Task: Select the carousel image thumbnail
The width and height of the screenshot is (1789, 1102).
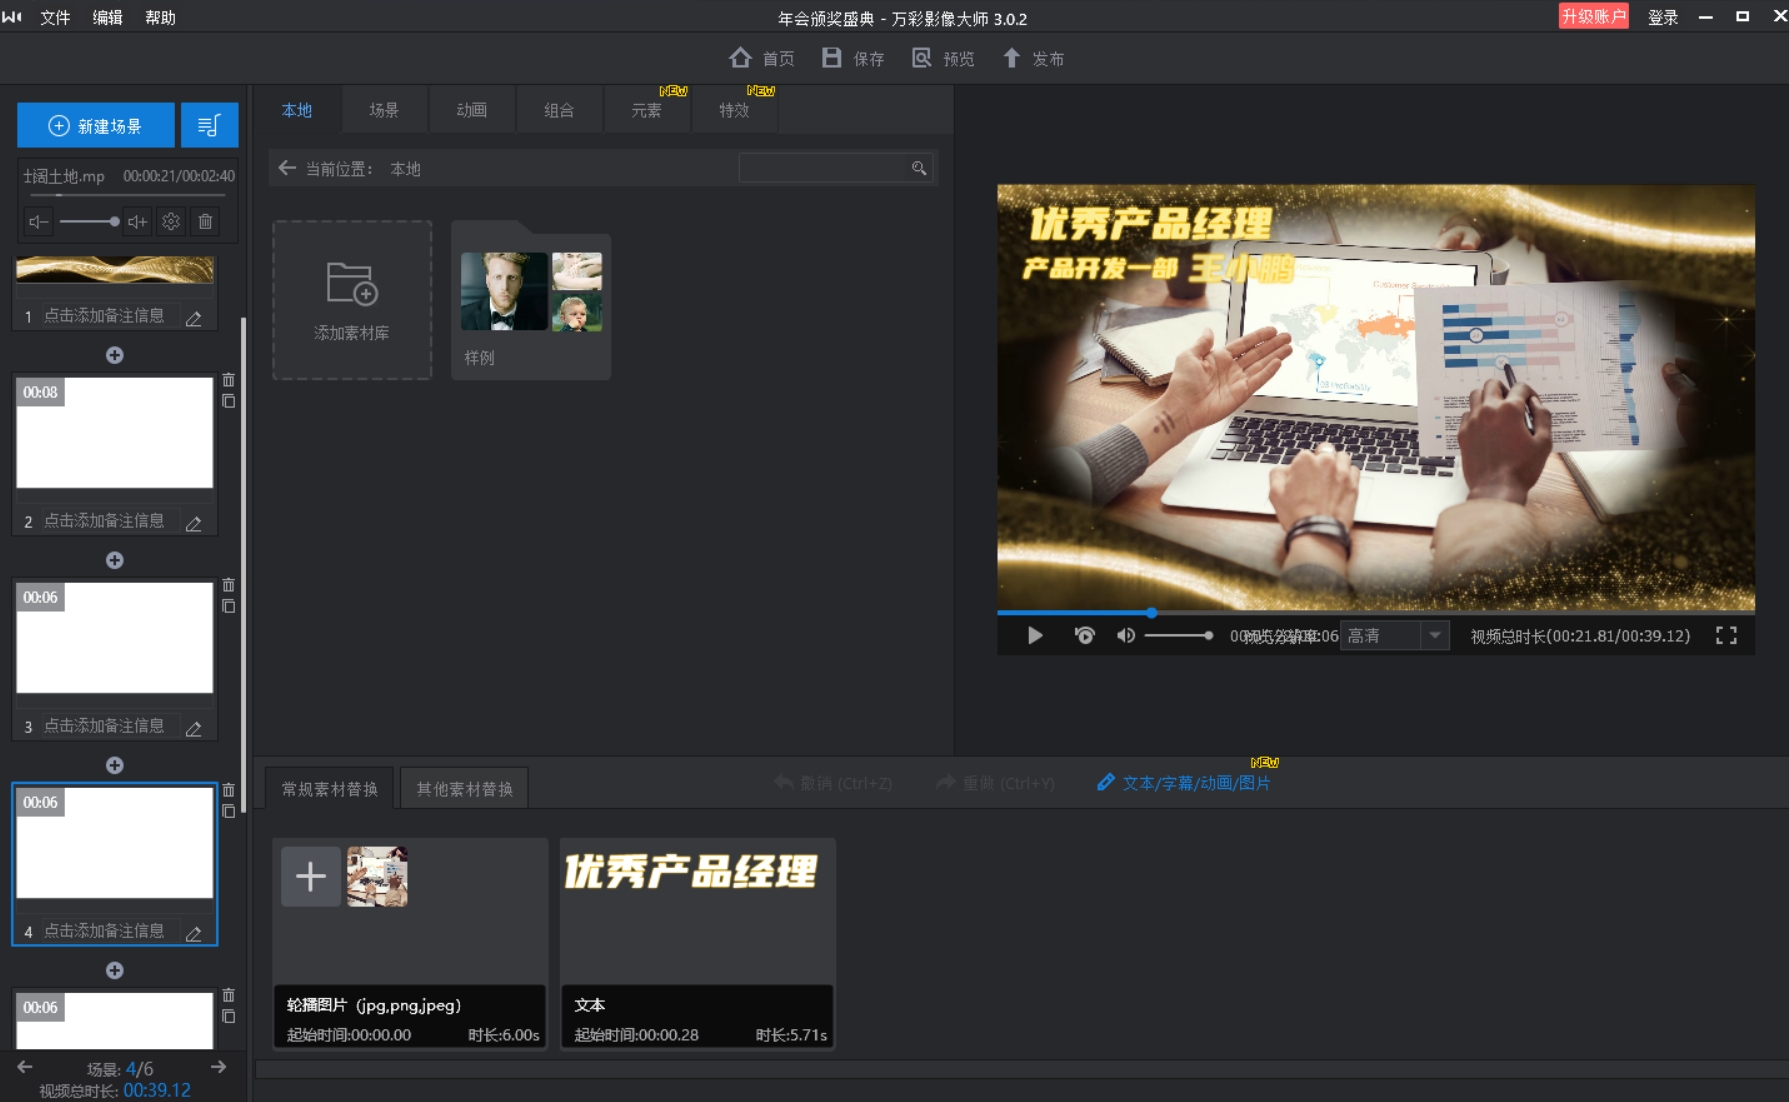Action: click(377, 877)
